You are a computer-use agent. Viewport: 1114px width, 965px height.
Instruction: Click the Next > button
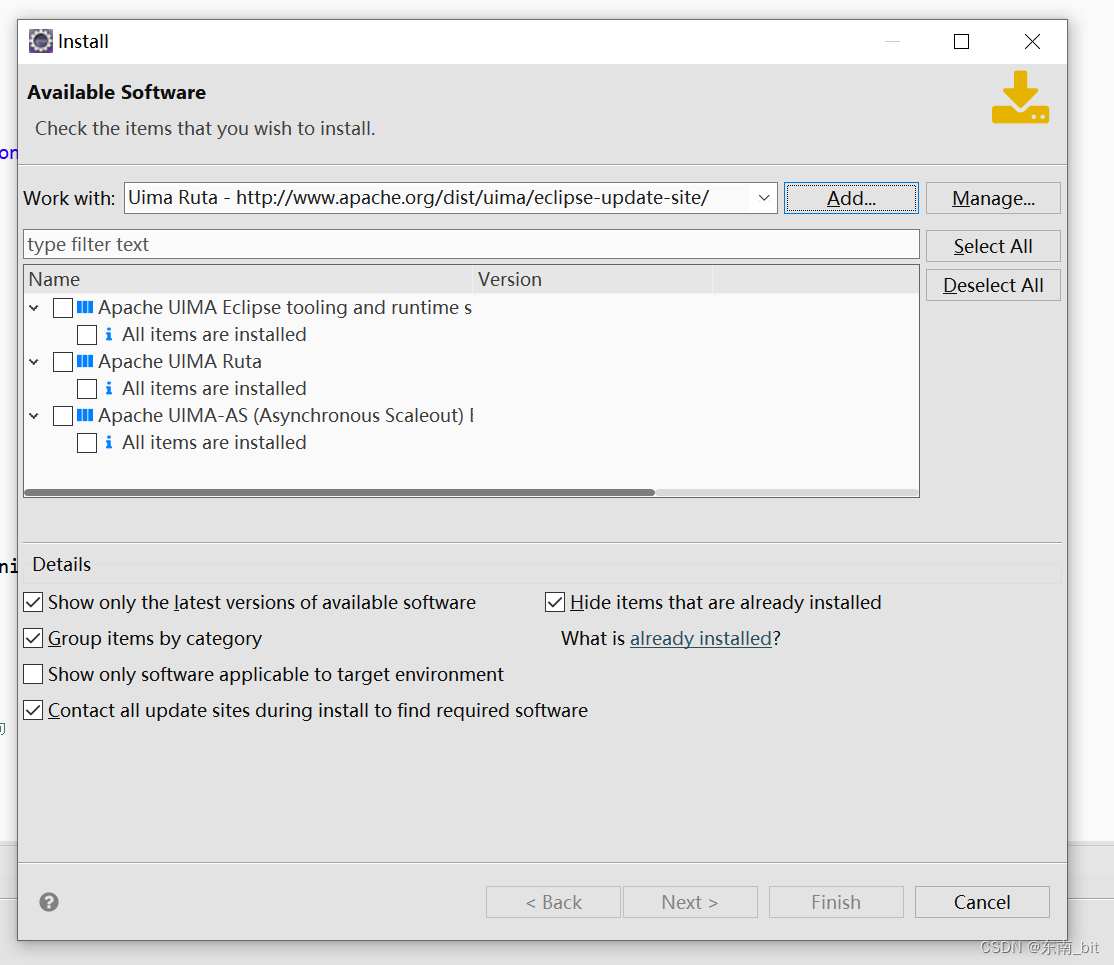[x=690, y=902]
